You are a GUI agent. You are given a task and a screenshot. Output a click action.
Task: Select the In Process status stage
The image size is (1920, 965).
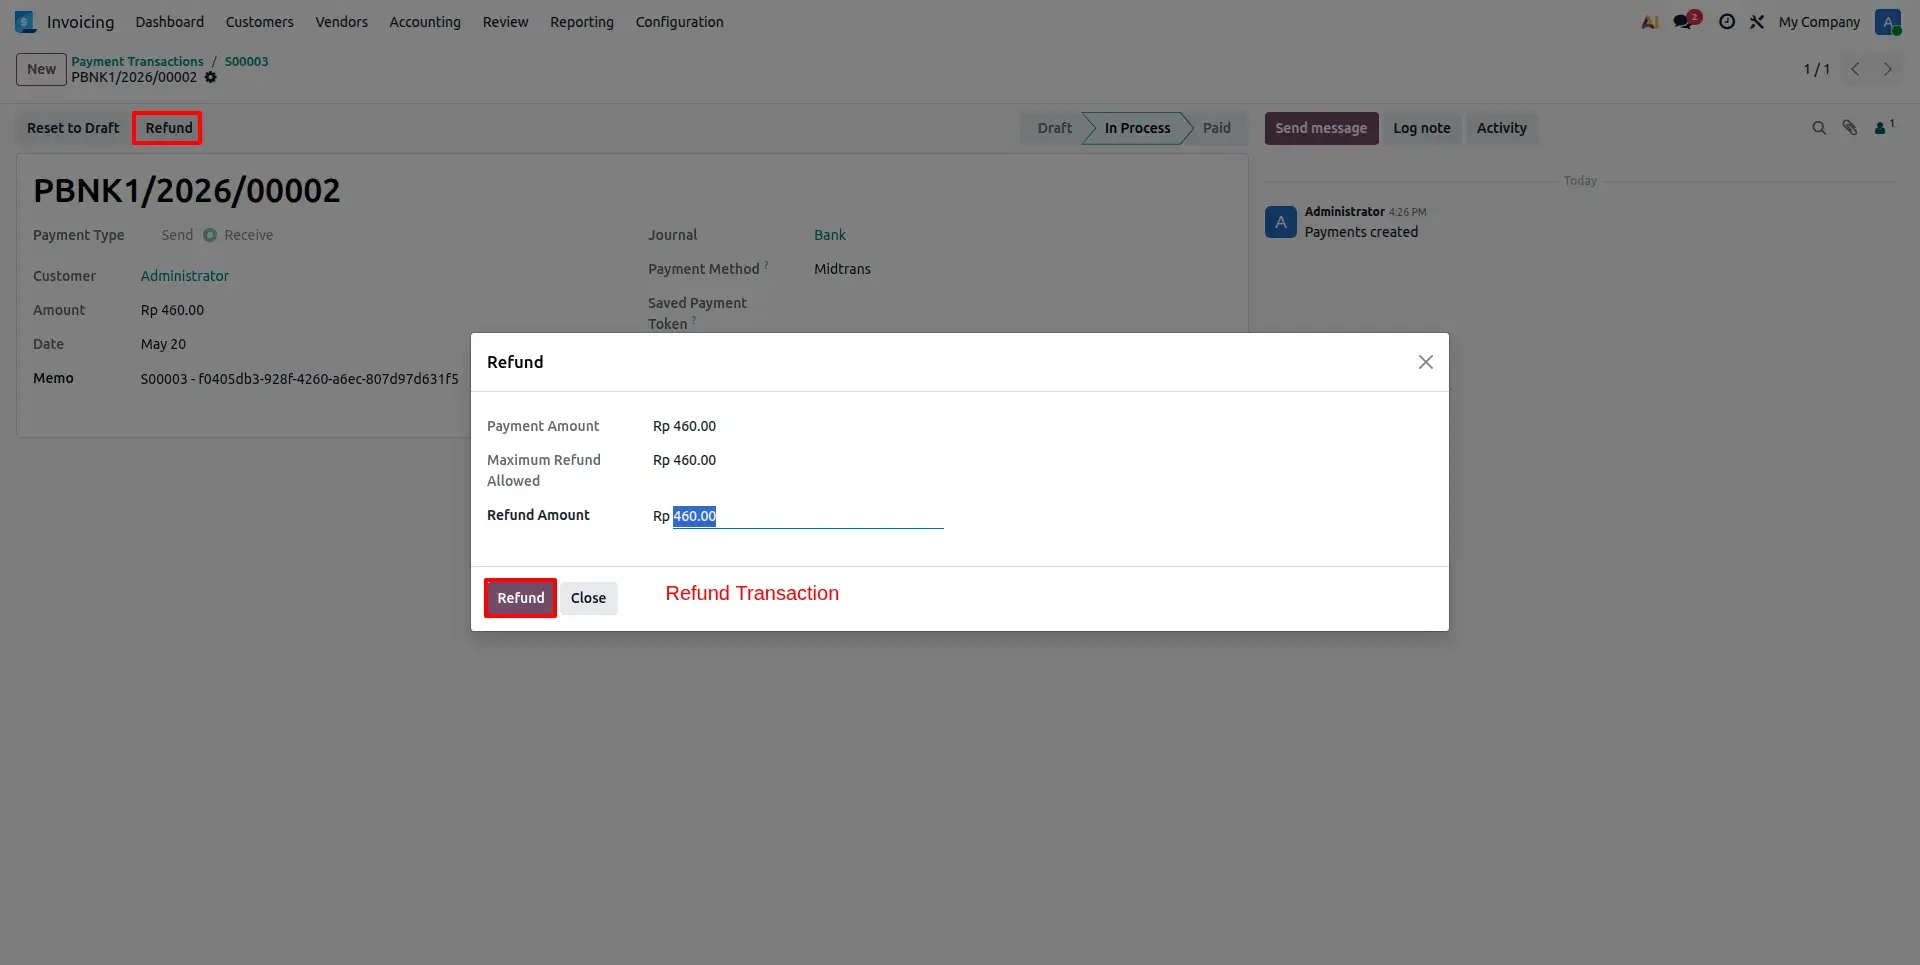[x=1137, y=128]
